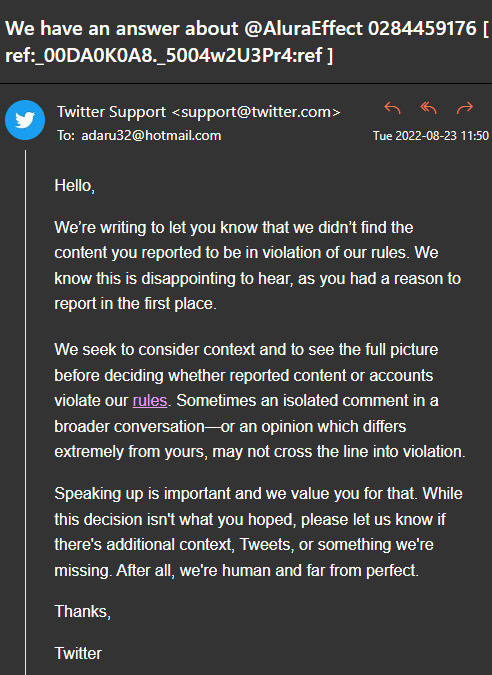Open the Twitter bird sender avatar
The image size is (492, 675).
25,120
